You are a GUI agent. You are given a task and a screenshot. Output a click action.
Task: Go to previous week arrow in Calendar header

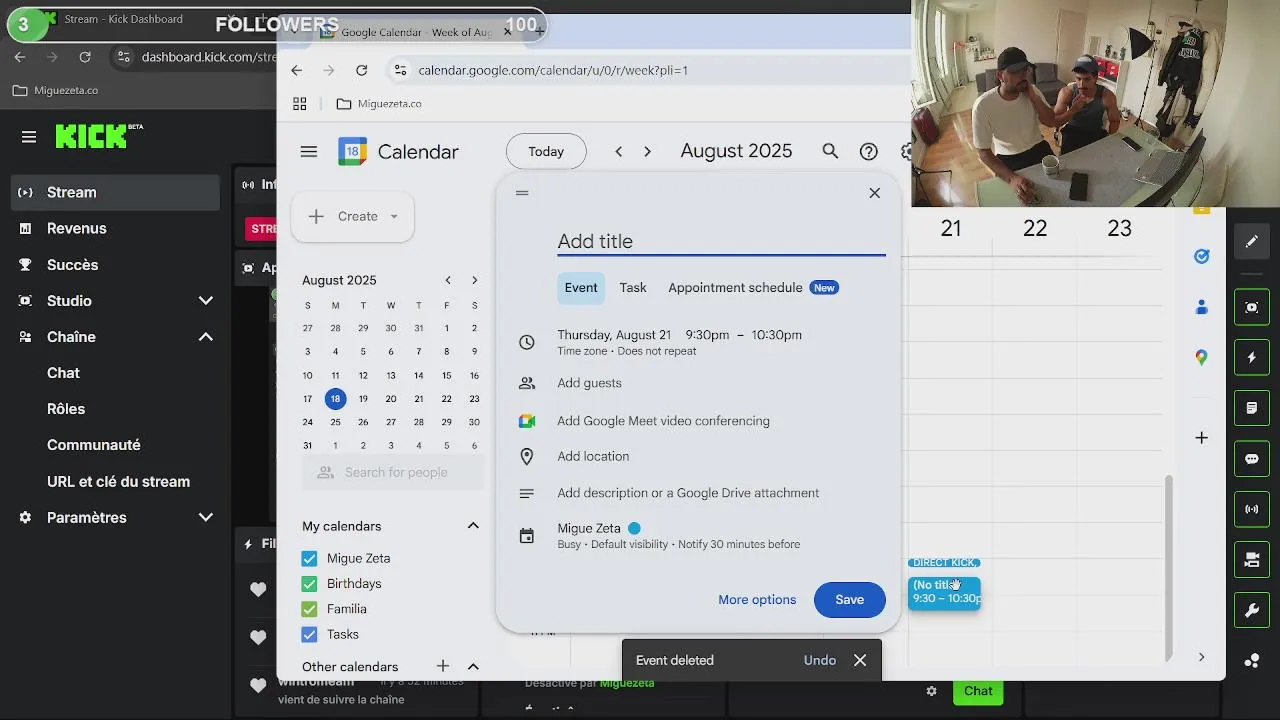click(x=618, y=152)
